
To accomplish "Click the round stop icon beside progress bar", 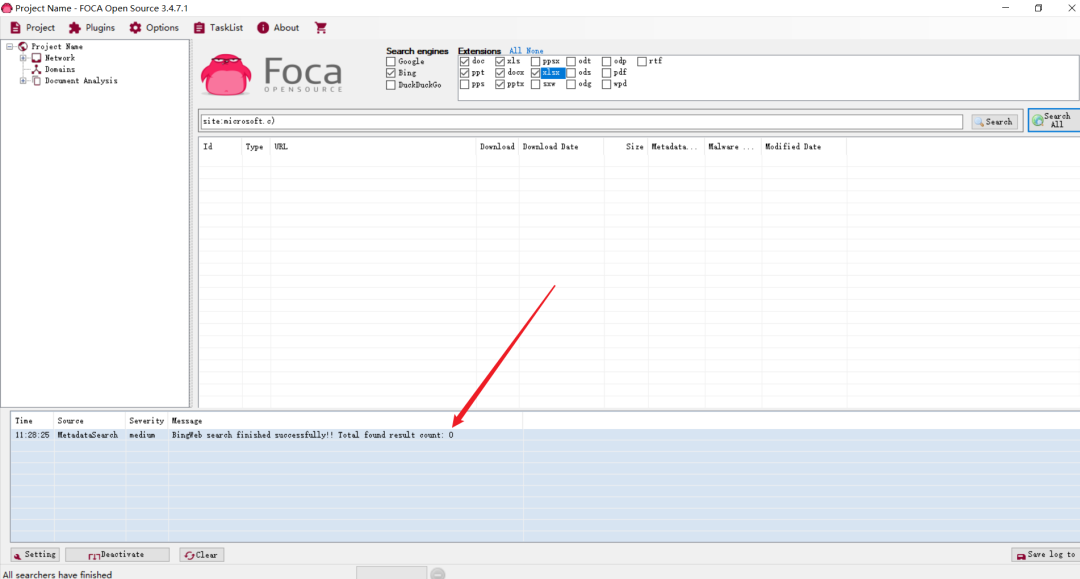I will click(437, 573).
